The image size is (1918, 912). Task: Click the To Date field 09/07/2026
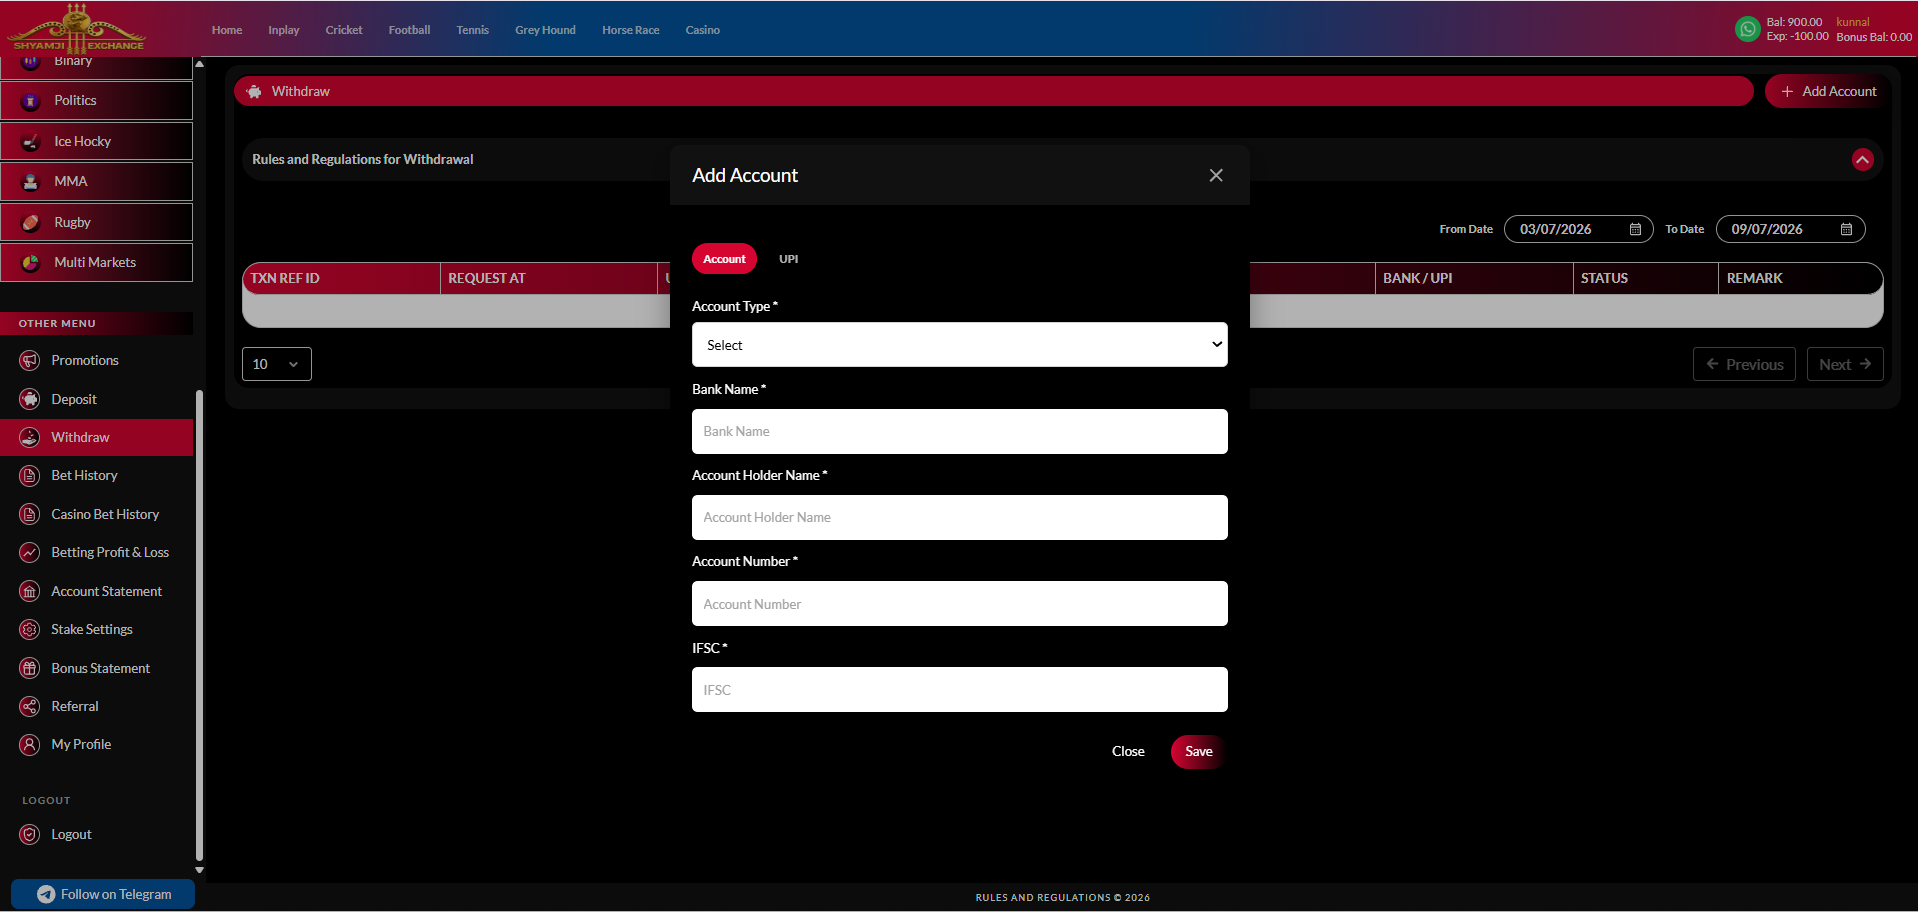[x=1790, y=230]
